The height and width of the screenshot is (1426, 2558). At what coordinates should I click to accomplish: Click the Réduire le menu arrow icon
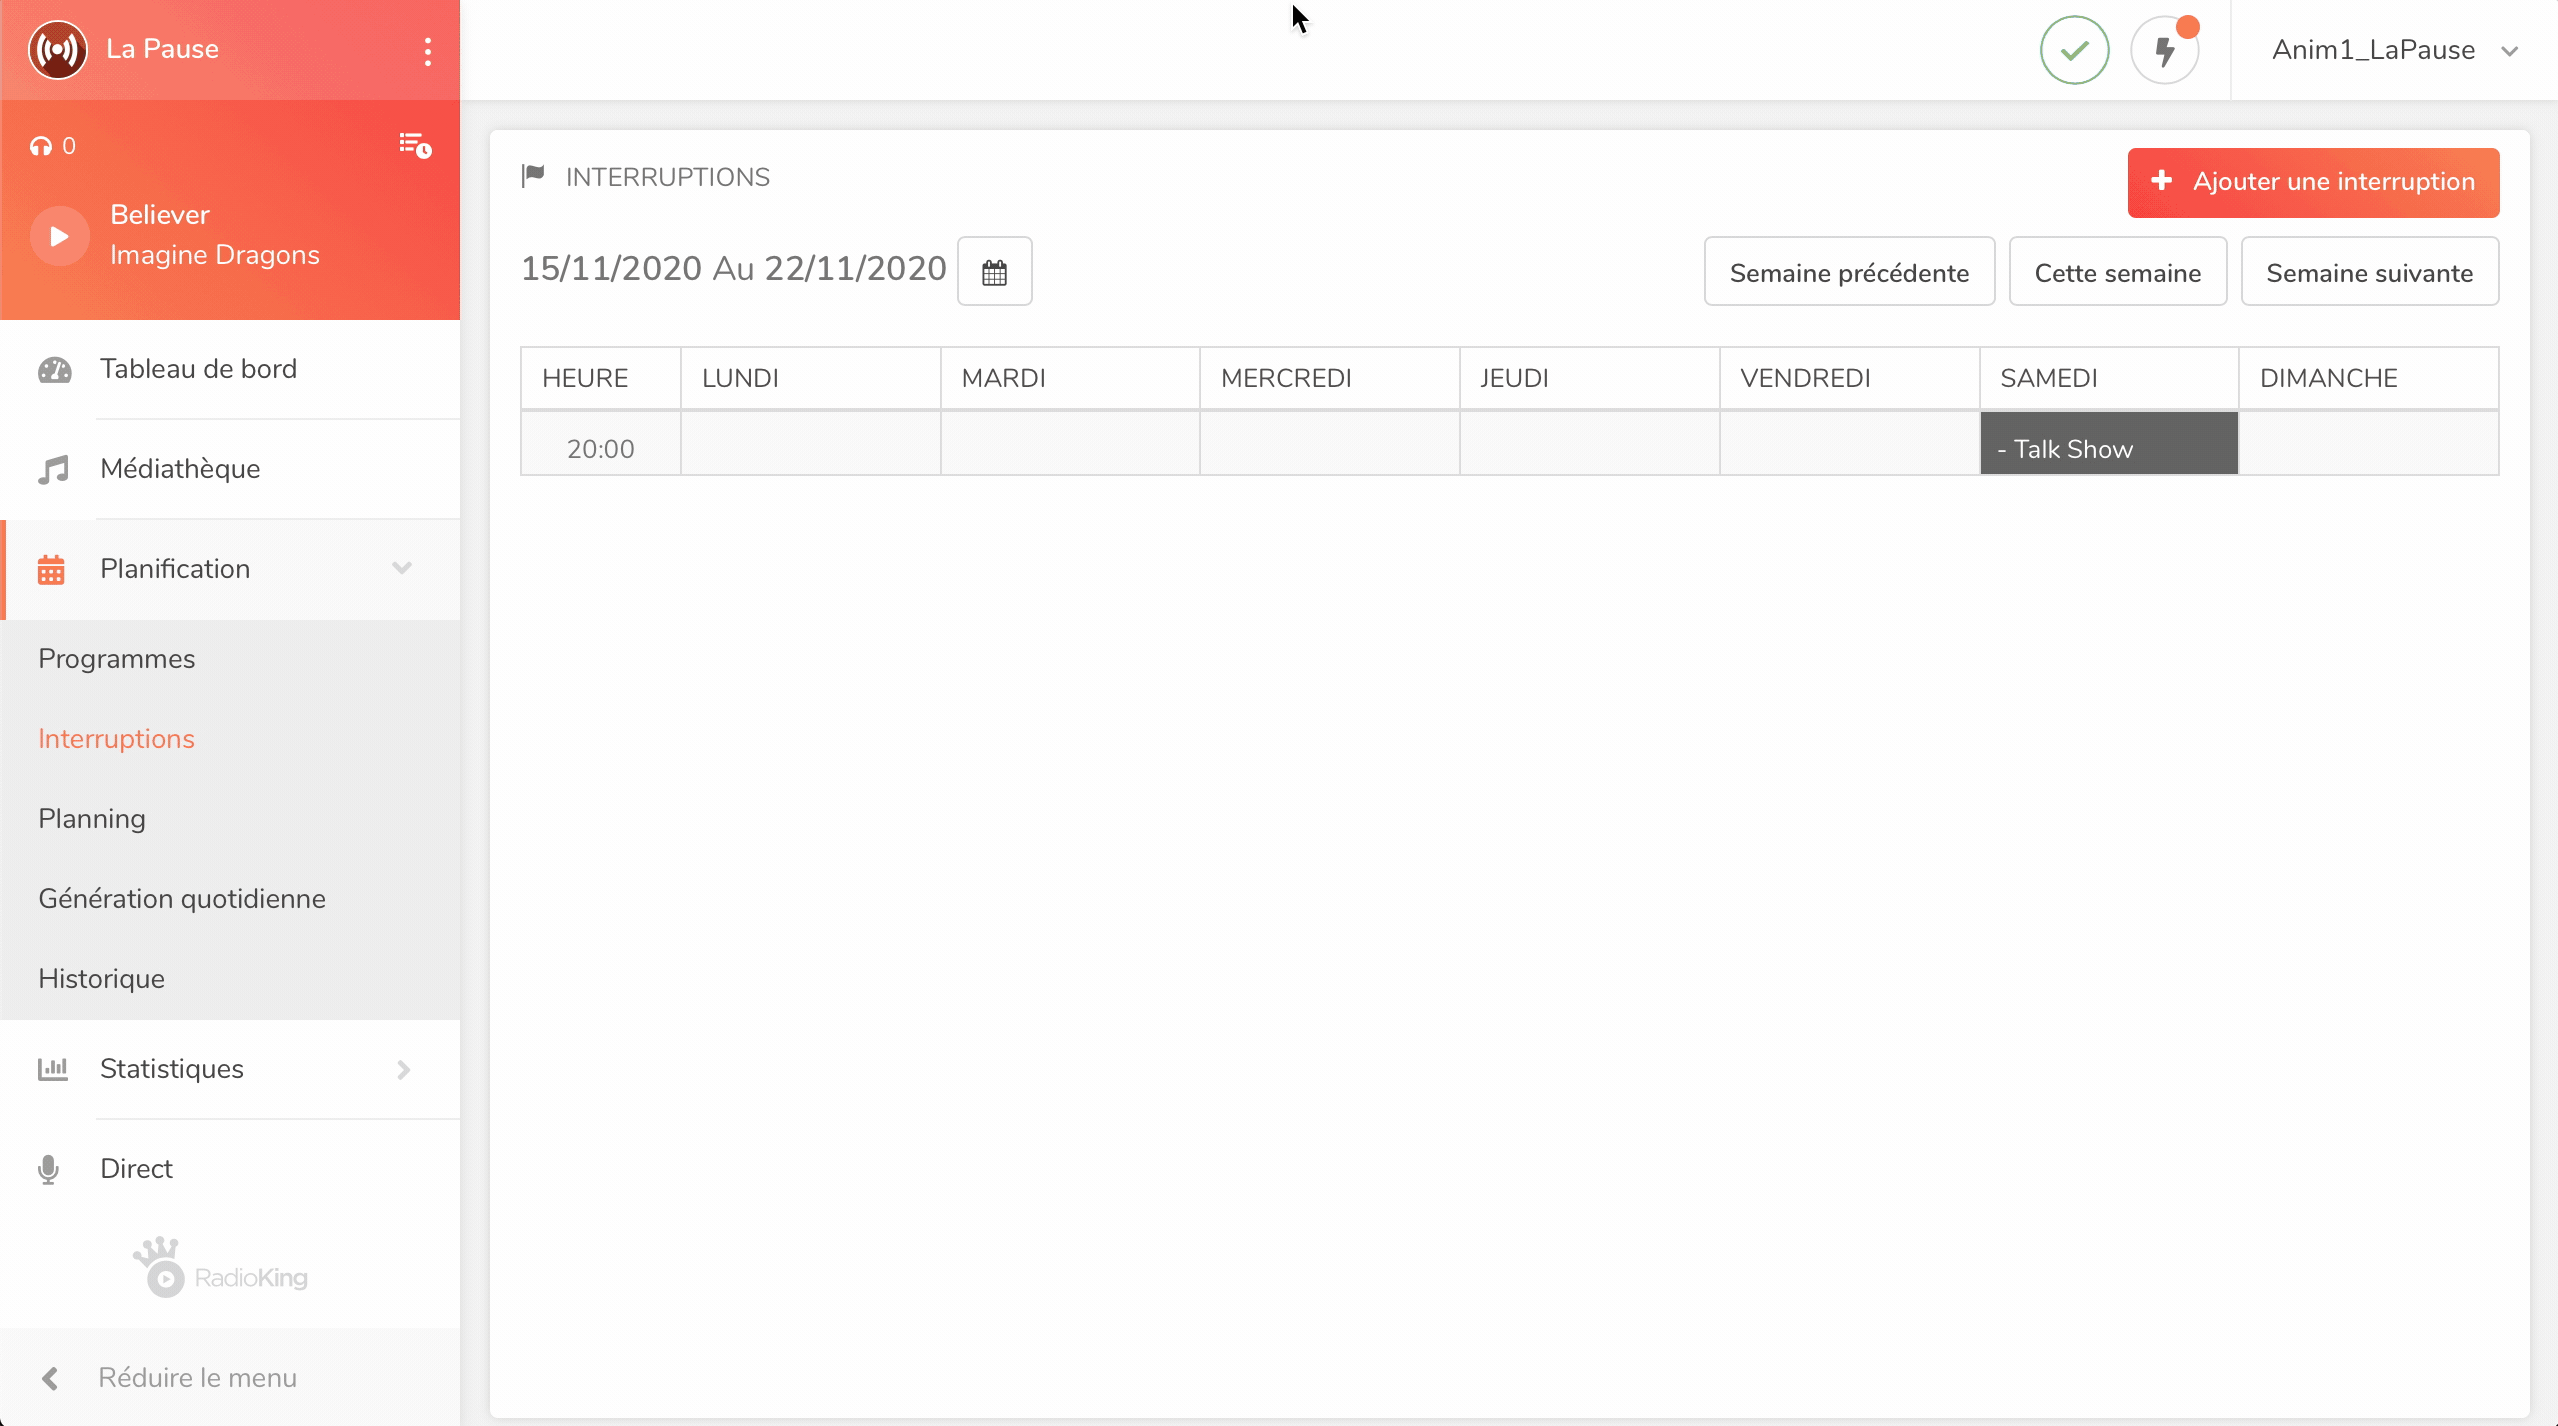[x=50, y=1379]
